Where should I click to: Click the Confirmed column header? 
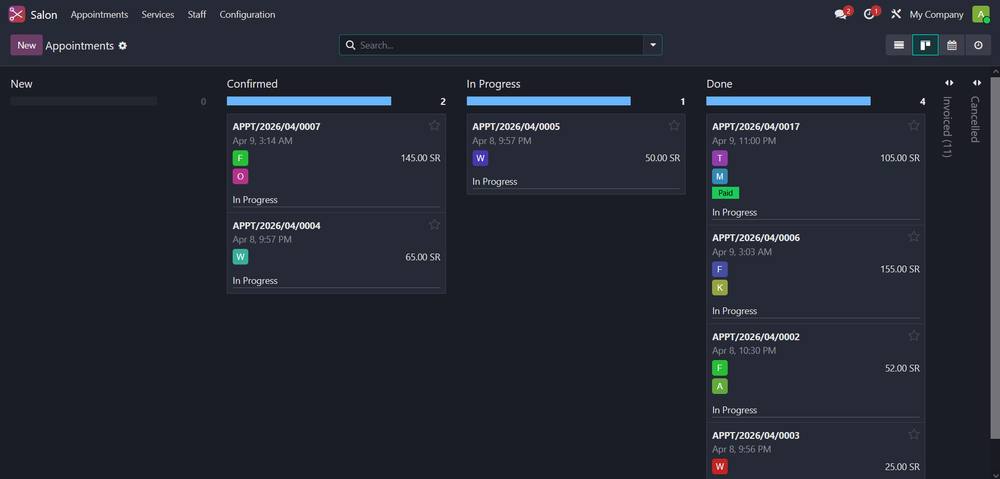click(253, 84)
